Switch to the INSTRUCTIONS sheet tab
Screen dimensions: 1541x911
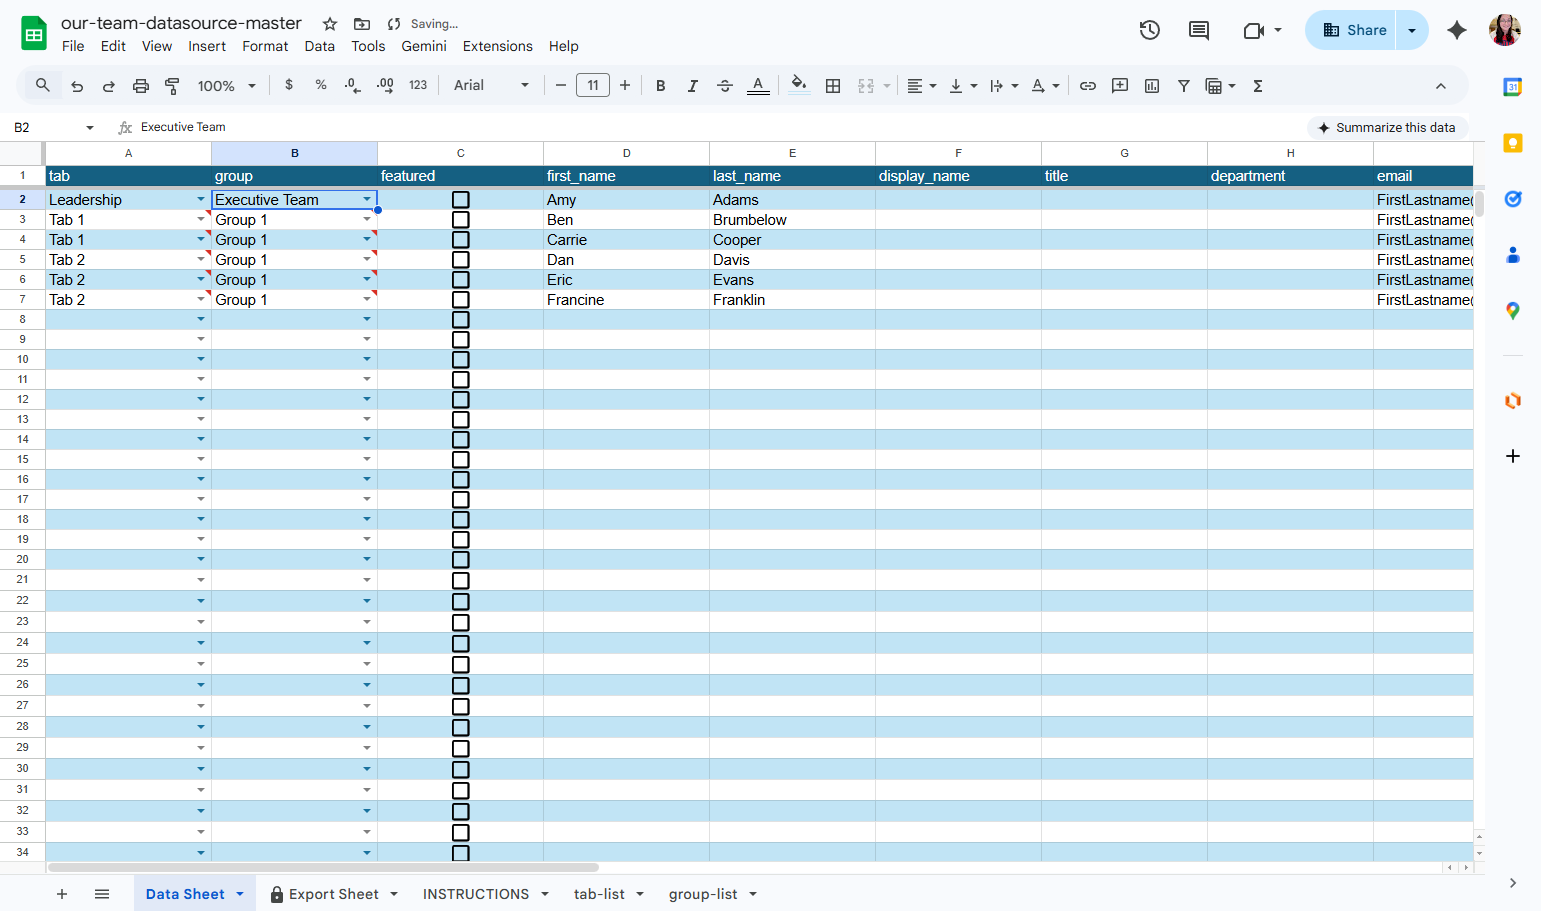point(476,894)
